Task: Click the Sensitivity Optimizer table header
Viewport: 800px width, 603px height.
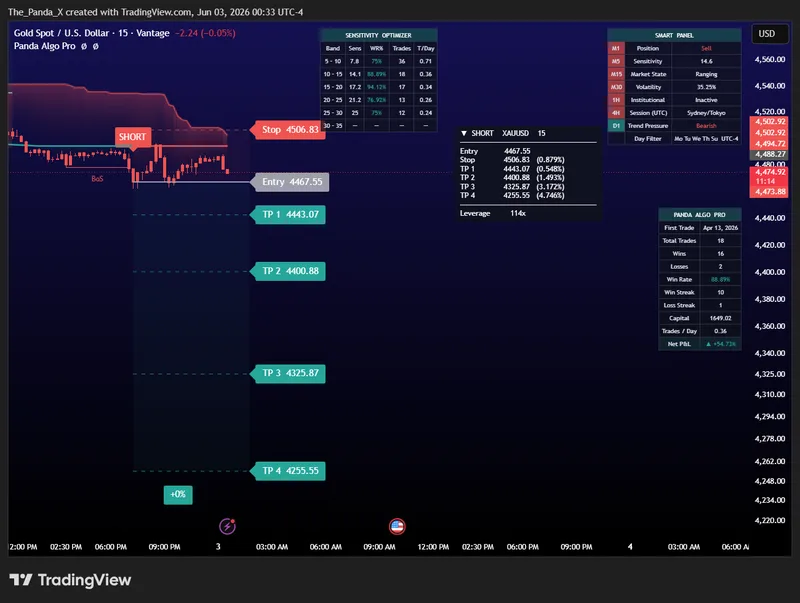Action: [378, 35]
